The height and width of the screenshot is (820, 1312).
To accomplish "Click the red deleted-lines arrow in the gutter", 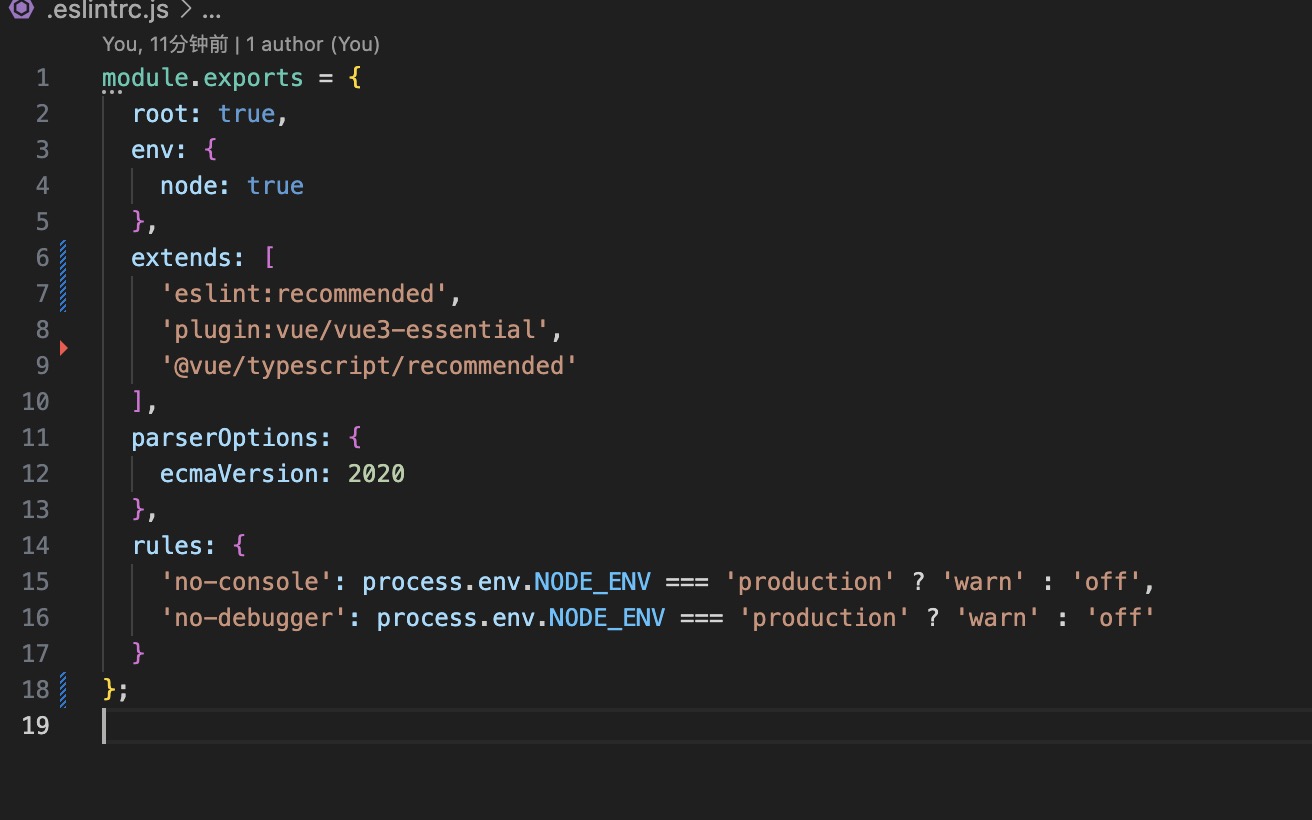I will 63,348.
